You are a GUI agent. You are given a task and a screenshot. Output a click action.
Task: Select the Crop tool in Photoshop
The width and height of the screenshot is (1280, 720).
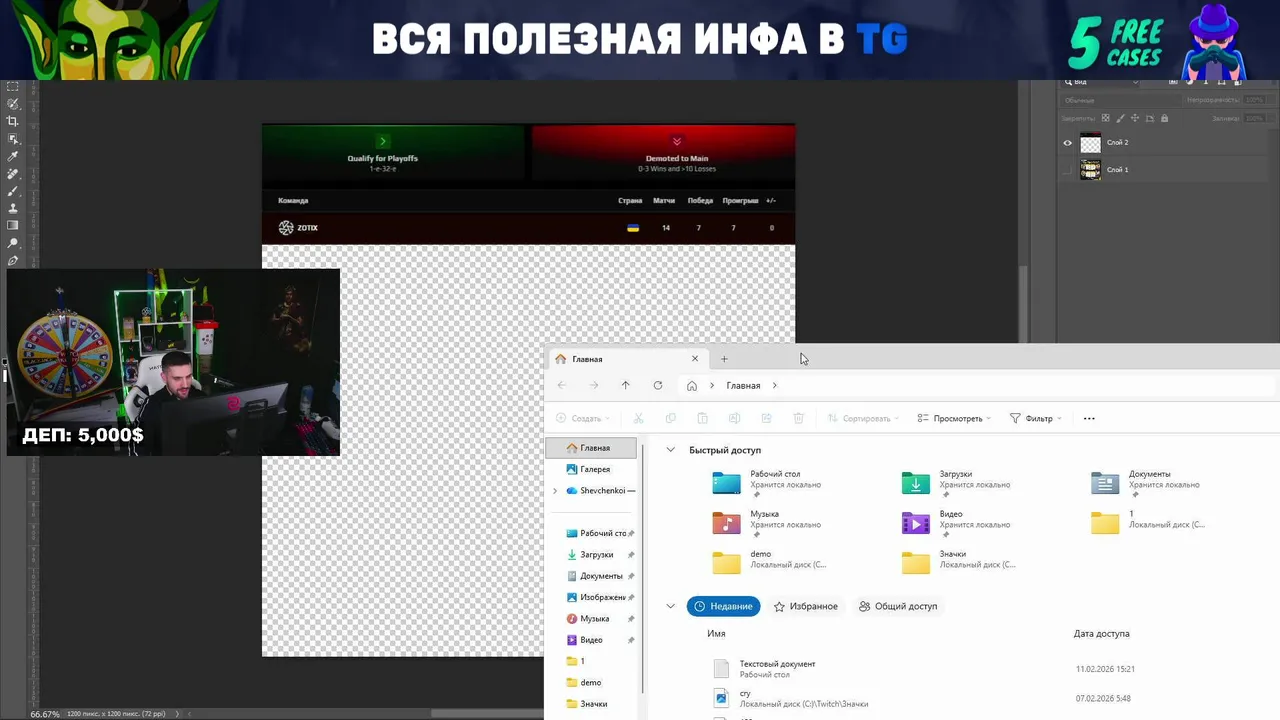(13, 121)
